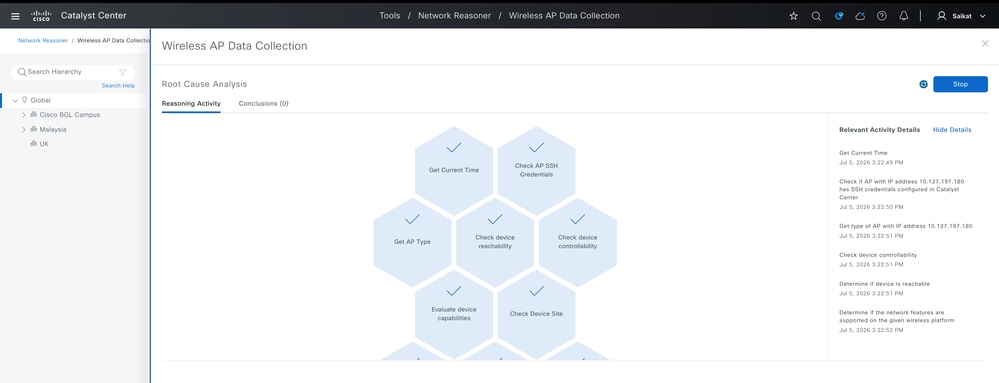Open the notifications bell icon
The height and width of the screenshot is (383, 999).
click(903, 16)
